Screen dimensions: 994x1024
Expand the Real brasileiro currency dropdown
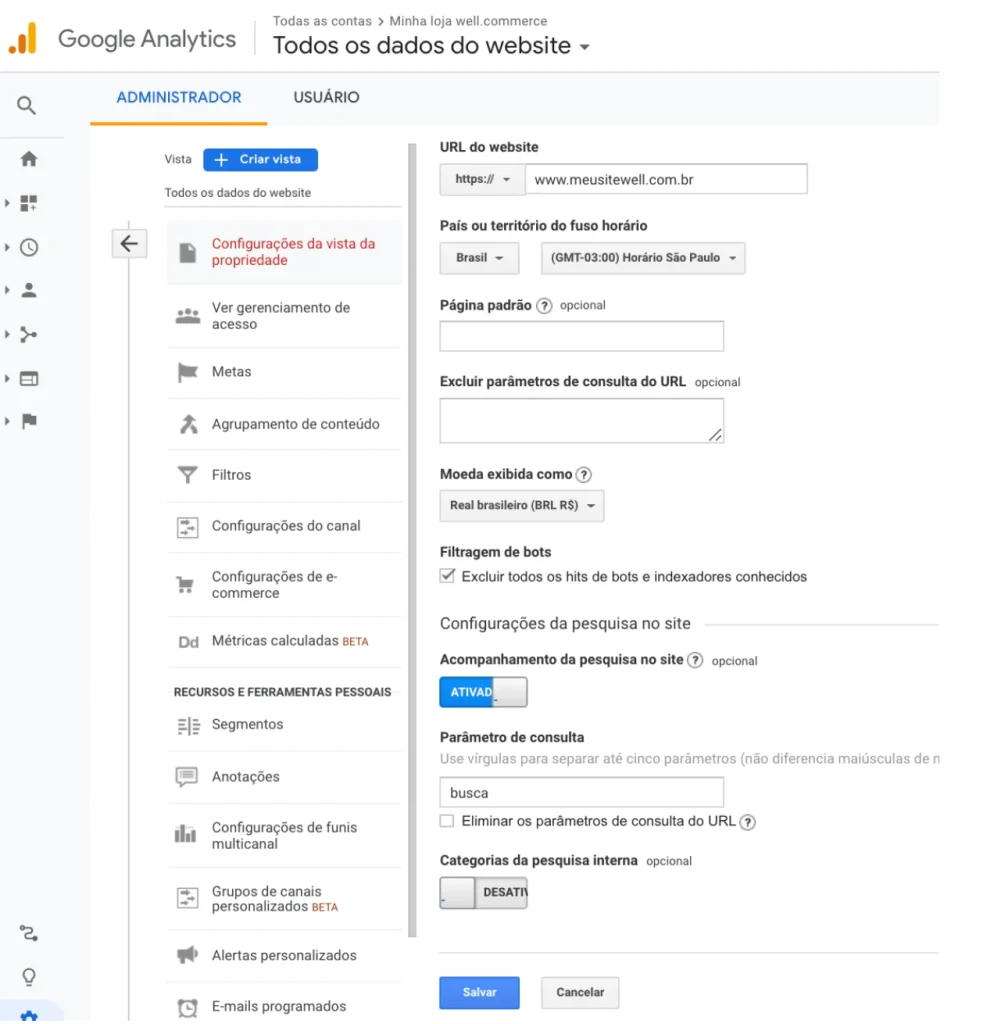521,506
